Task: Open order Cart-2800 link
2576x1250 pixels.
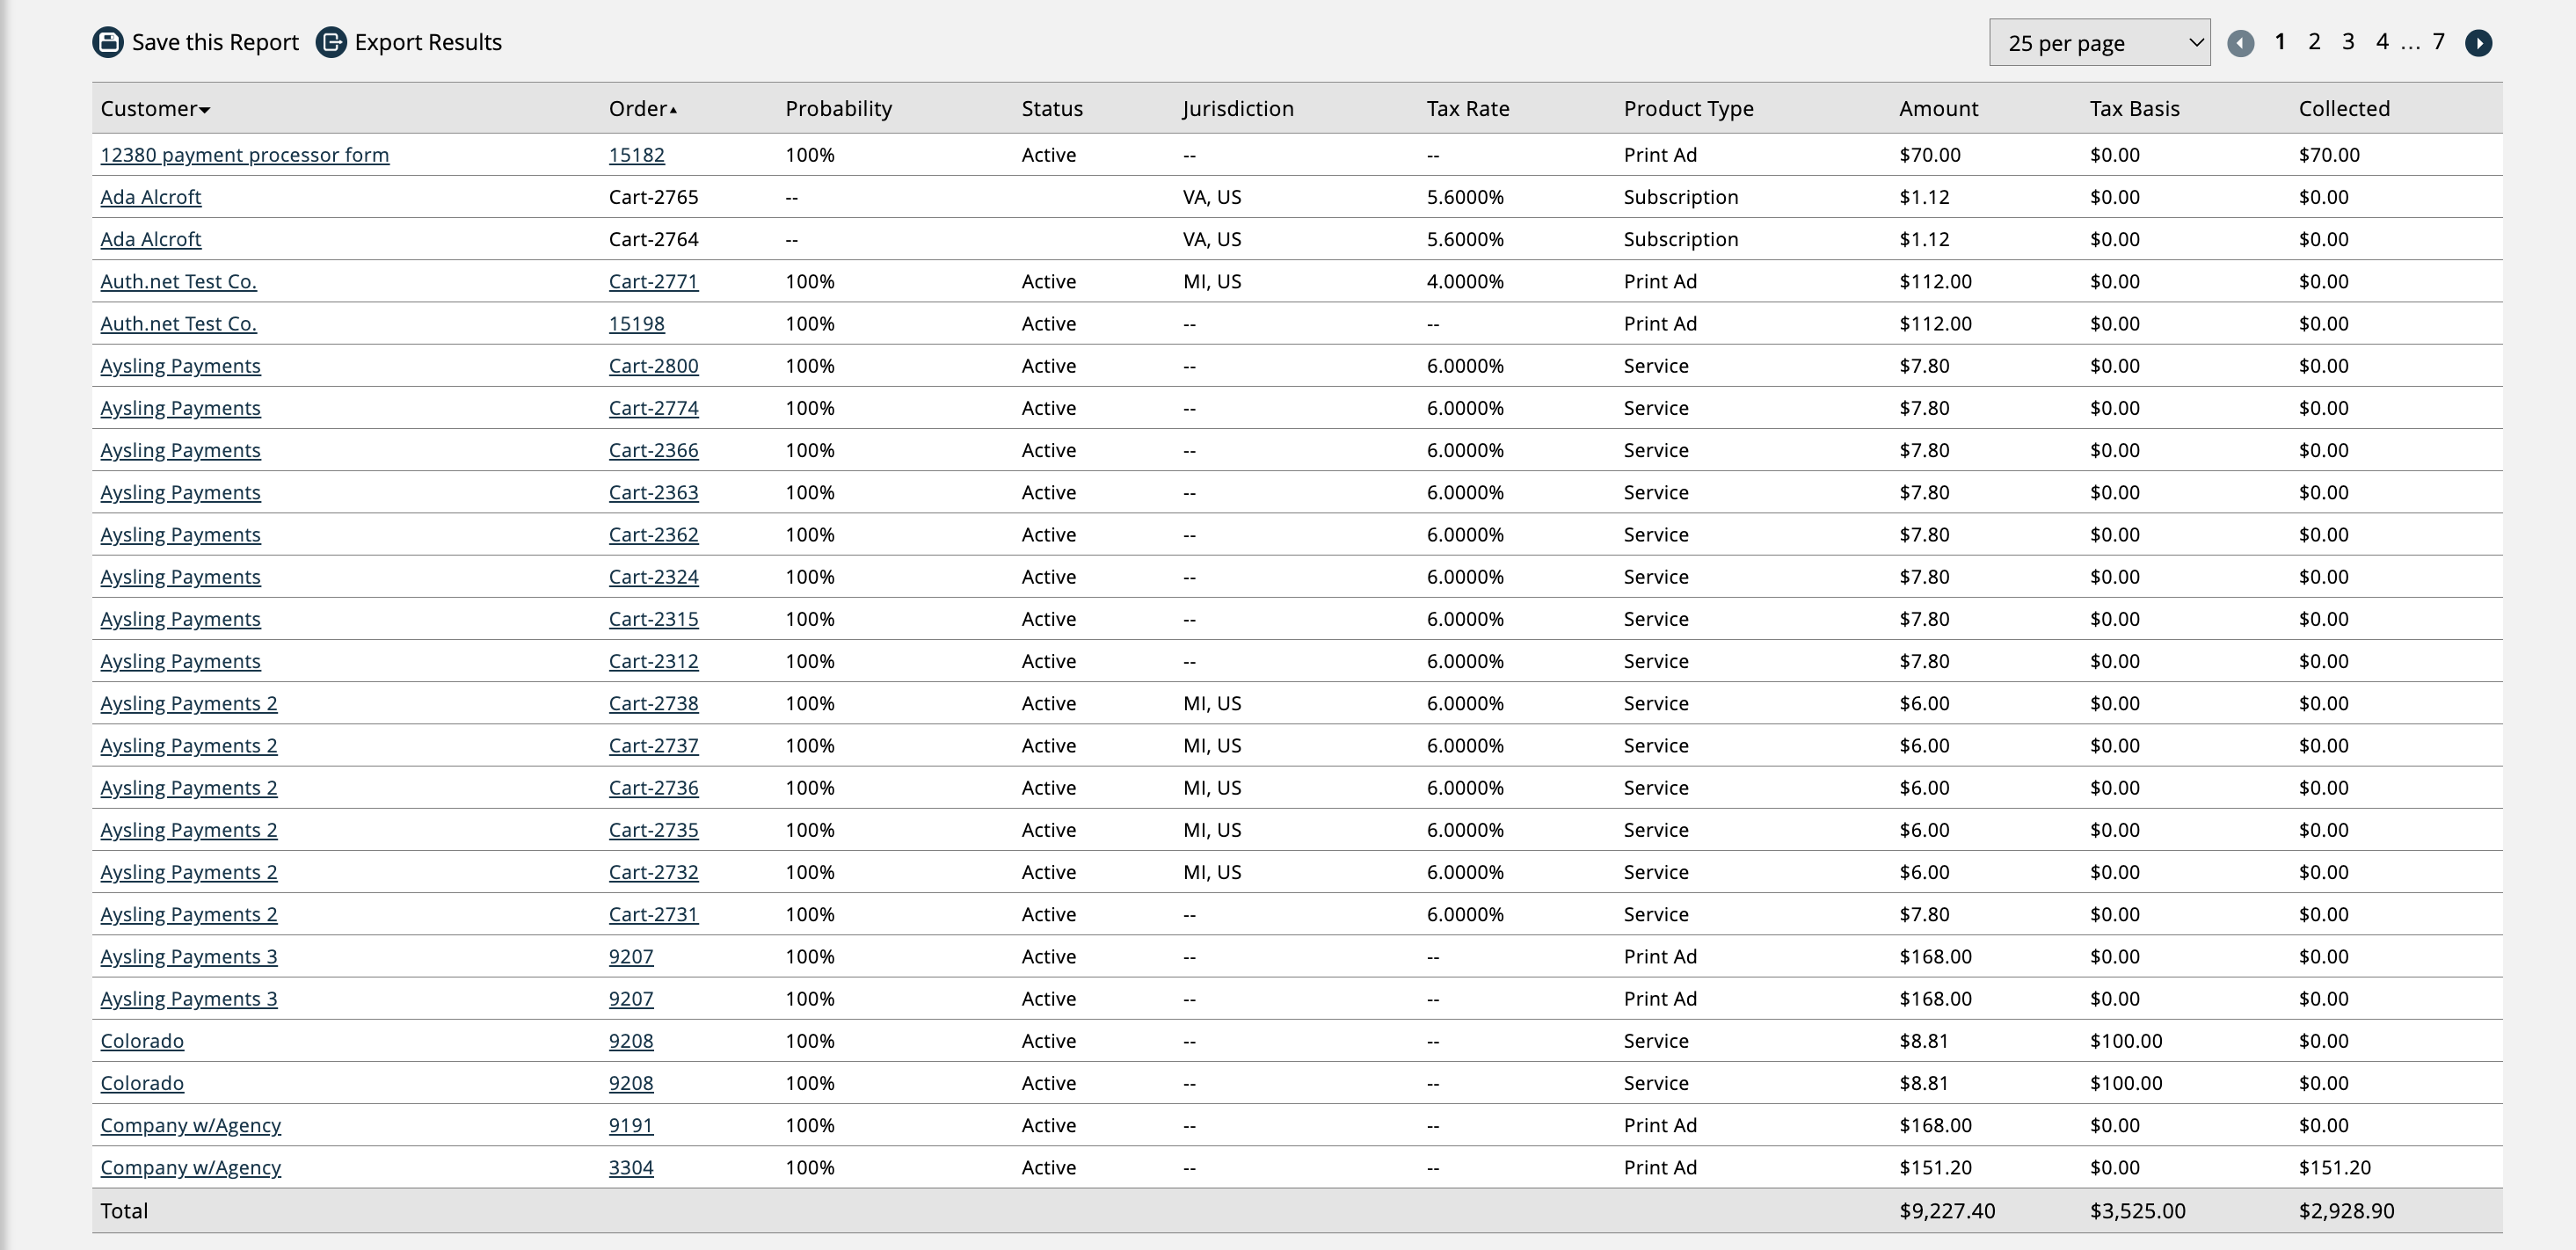Action: coord(653,366)
